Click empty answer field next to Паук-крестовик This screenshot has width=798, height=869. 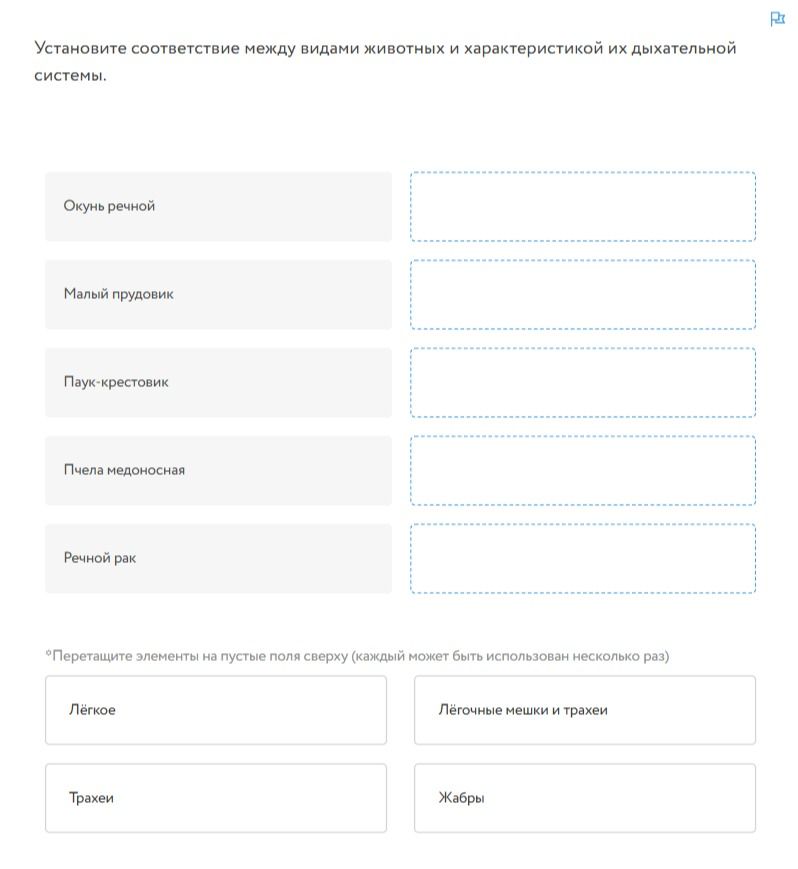(583, 382)
